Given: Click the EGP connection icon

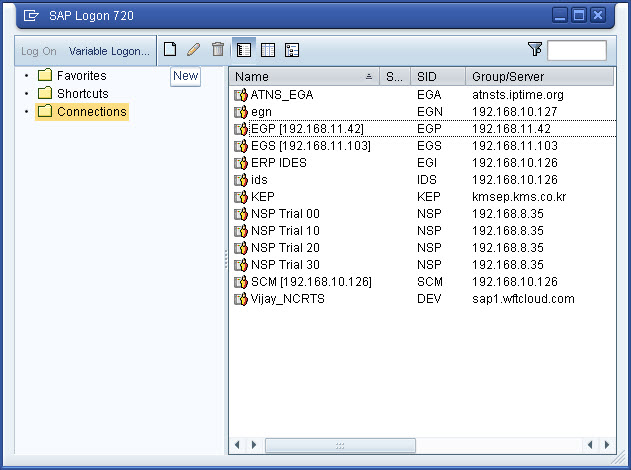Looking at the screenshot, I should tap(241, 129).
